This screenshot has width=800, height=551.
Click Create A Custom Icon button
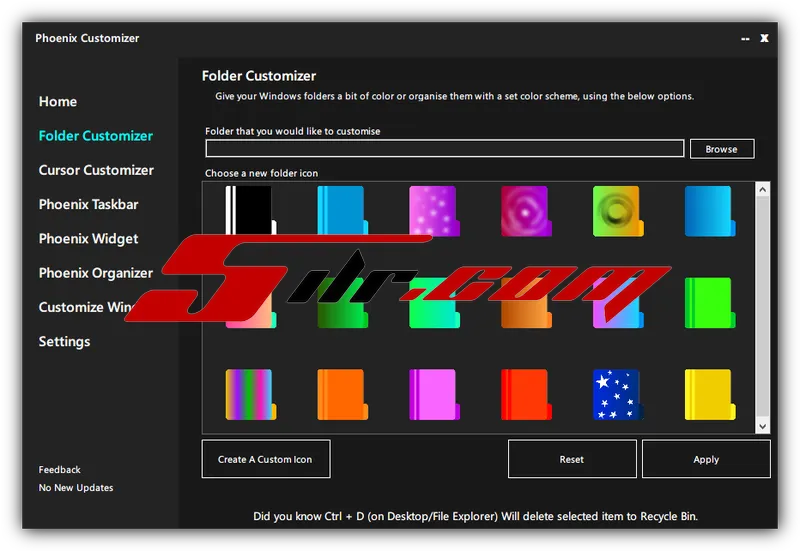(x=266, y=459)
